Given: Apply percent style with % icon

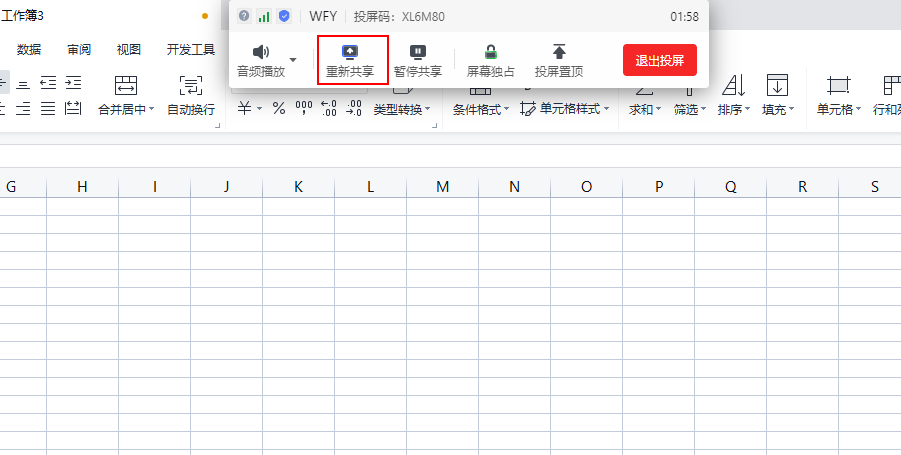Looking at the screenshot, I should click(279, 108).
